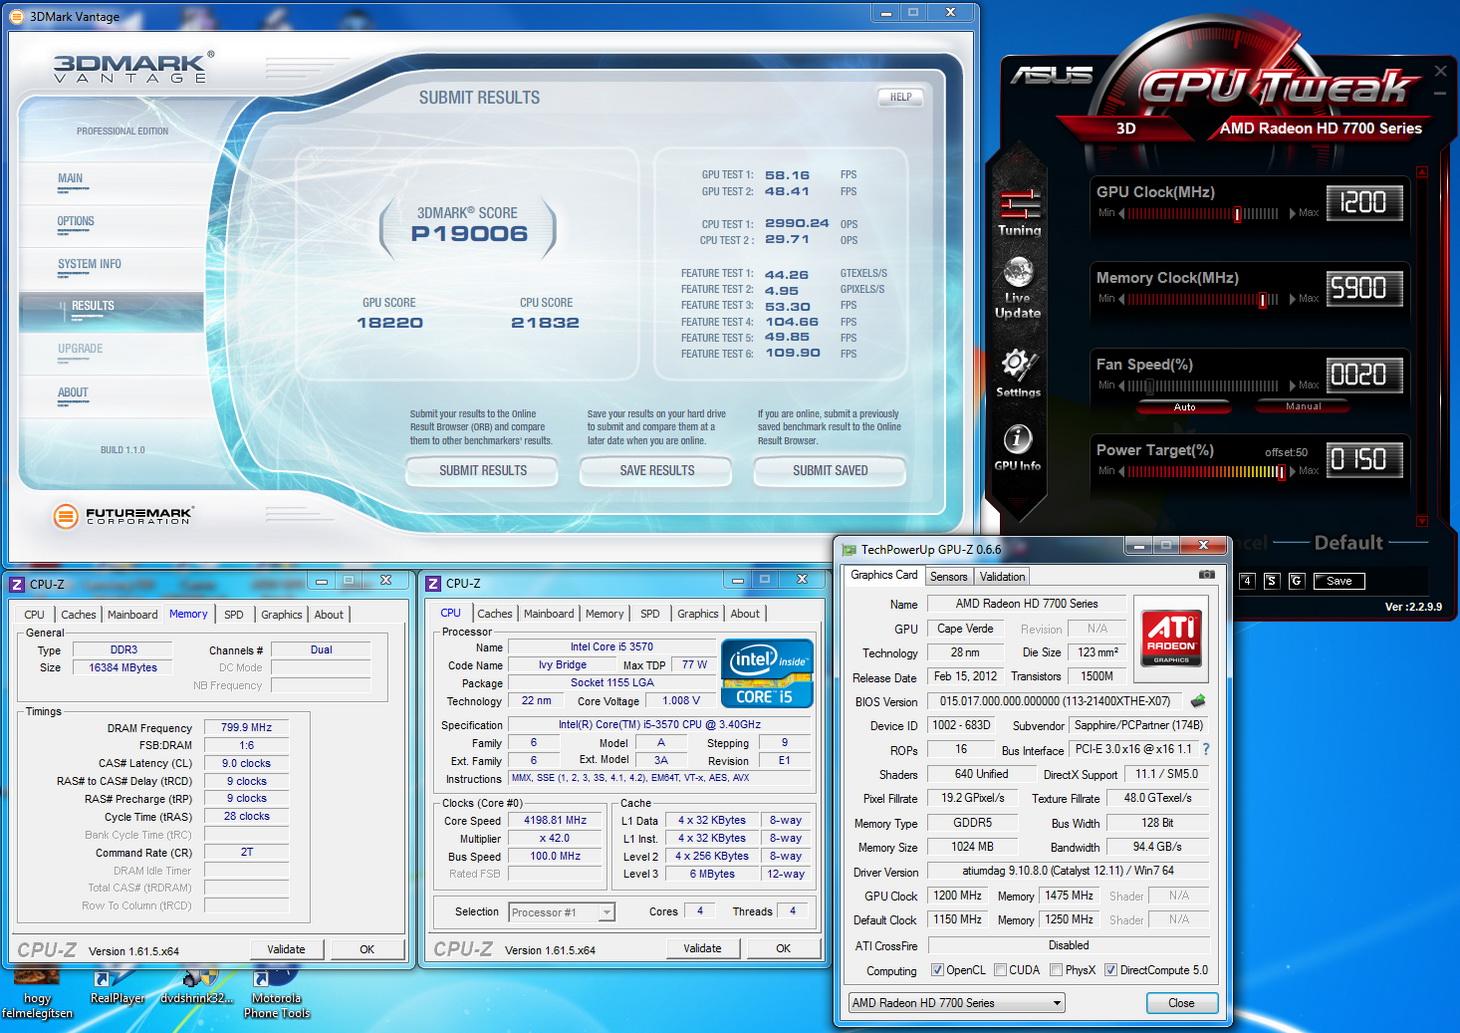Toggle the CUDA checkbox in GPU-Z
1460x1033 pixels.
point(1000,970)
